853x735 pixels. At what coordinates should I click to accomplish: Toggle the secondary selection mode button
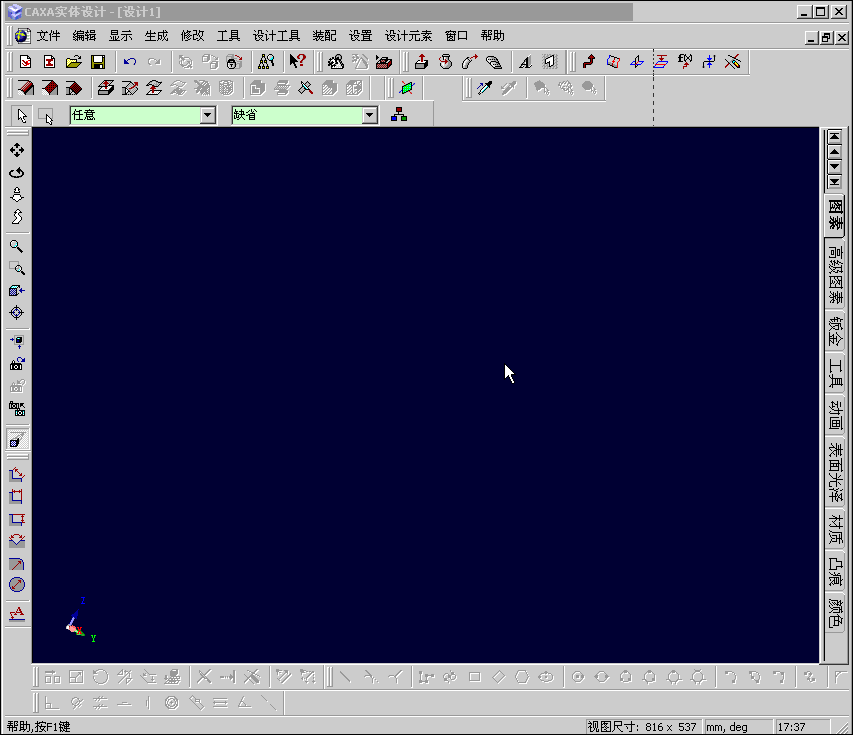46,115
